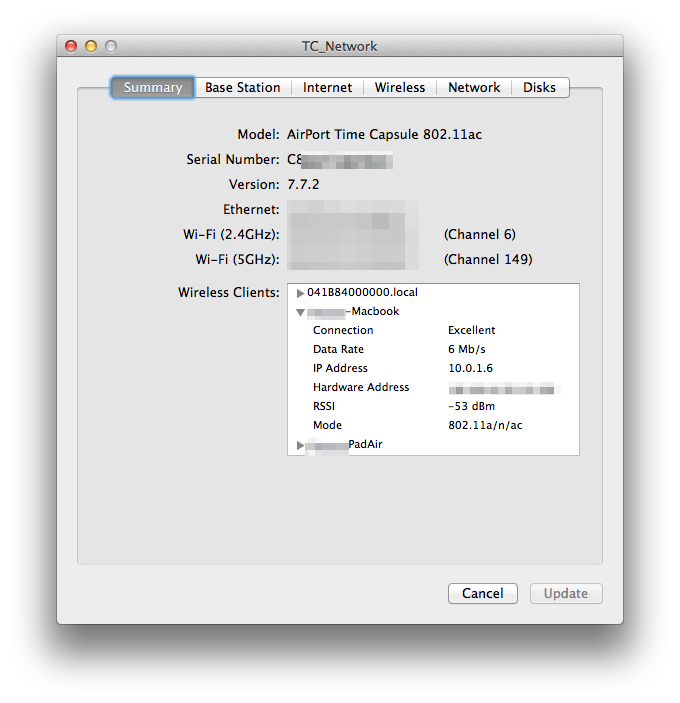
Task: Expand the 041B84000000.local client
Action: click(300, 293)
